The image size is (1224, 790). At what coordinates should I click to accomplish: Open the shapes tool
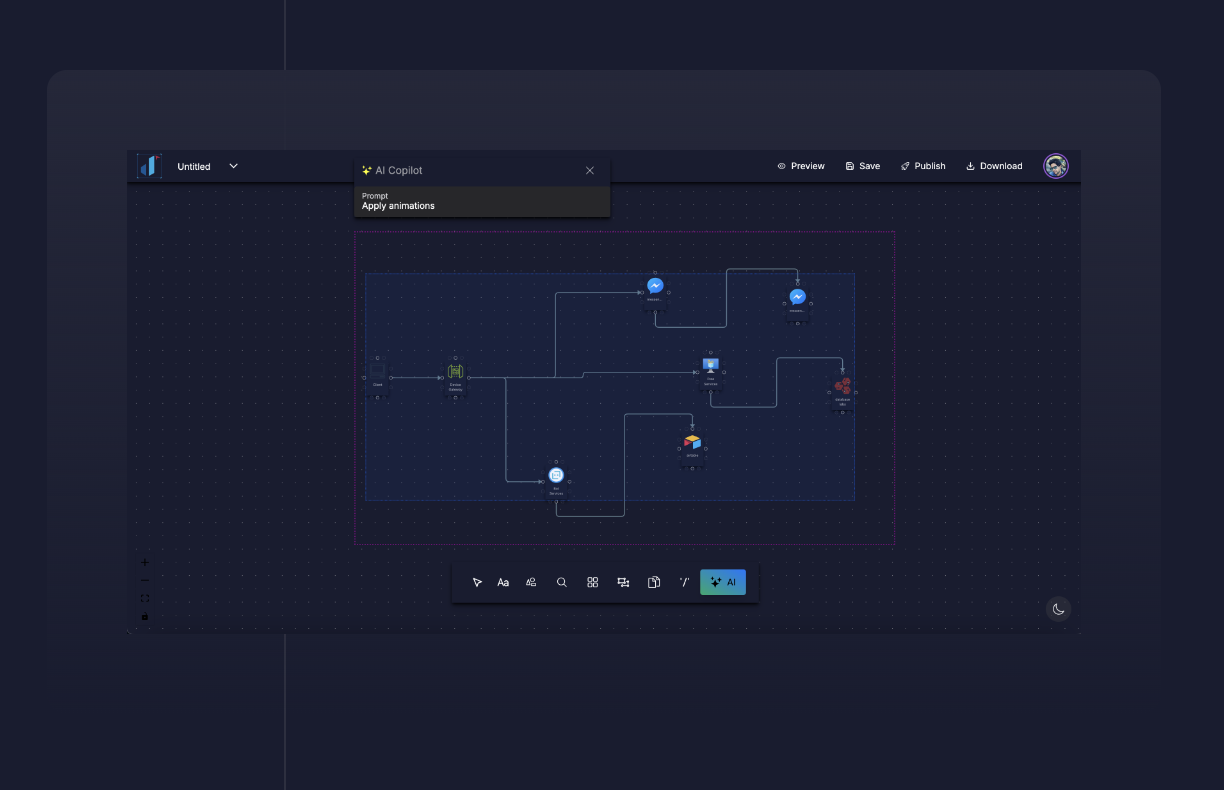pos(531,582)
